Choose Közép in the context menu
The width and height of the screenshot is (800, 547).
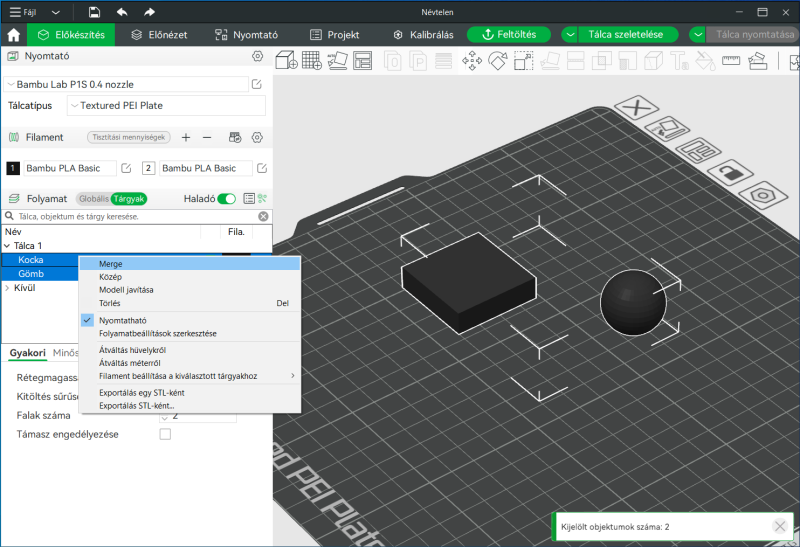coord(190,277)
